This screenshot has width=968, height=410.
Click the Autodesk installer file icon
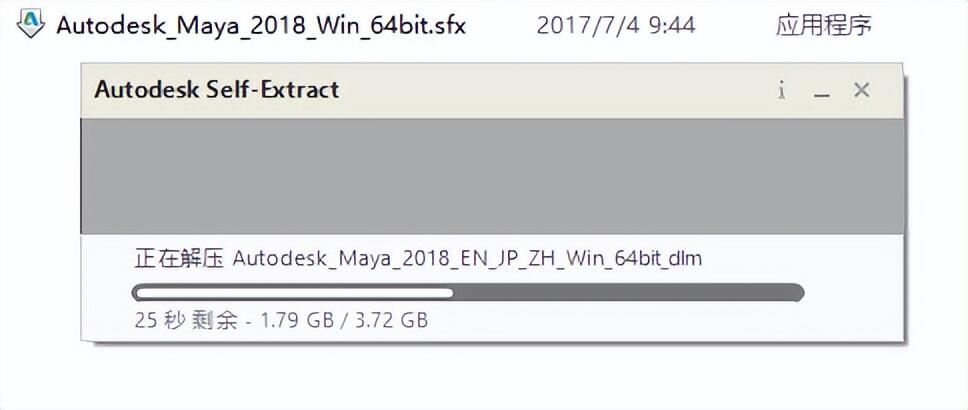[x=31, y=24]
